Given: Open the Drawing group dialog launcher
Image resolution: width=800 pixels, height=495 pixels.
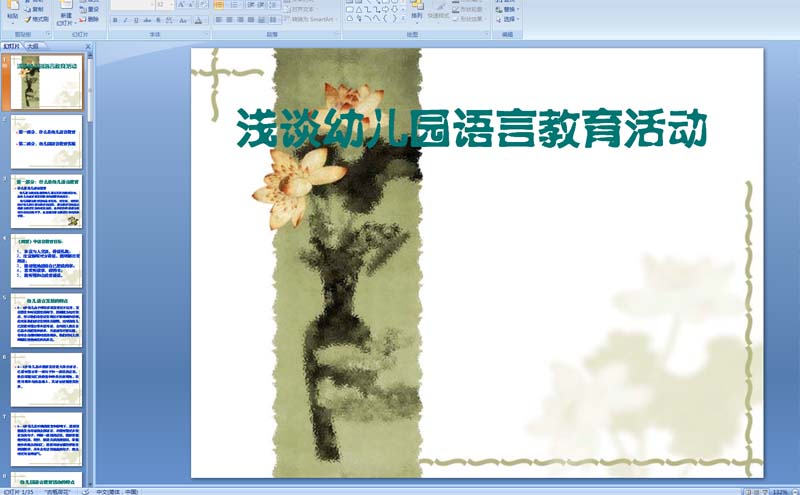Looking at the screenshot, I should coord(487,34).
